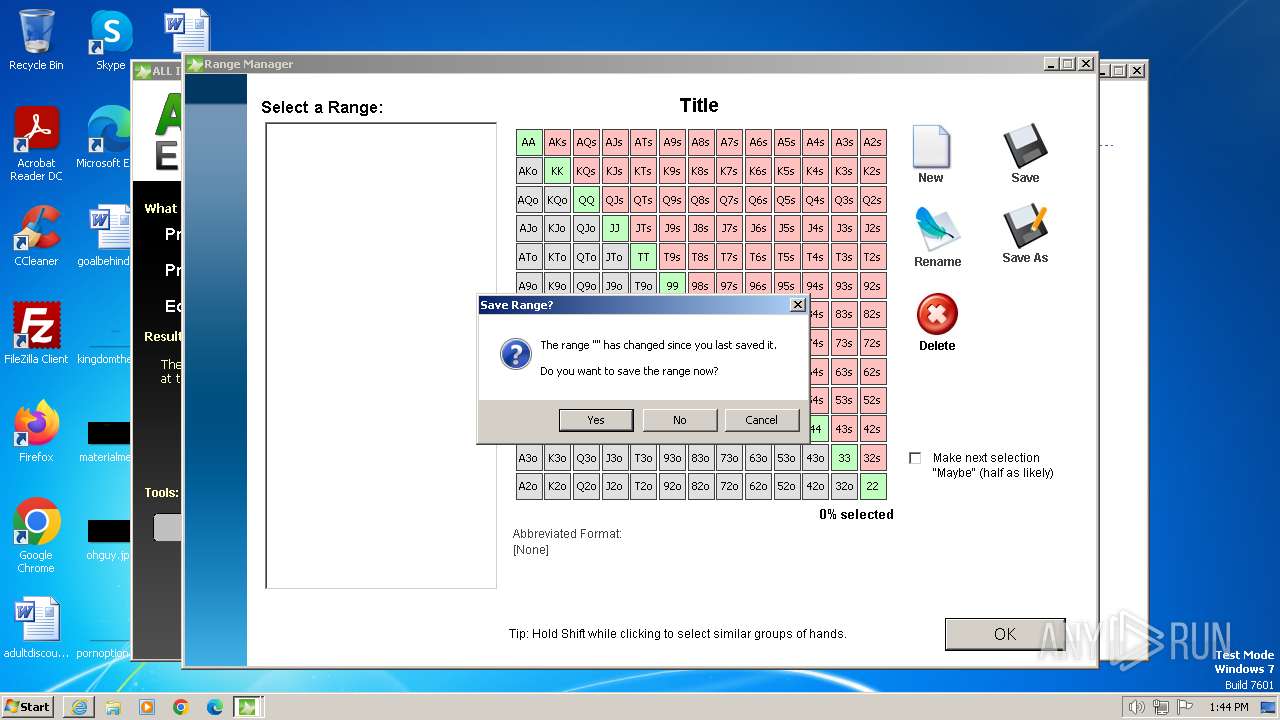Open Recycle Bin desktop icon

(36, 40)
